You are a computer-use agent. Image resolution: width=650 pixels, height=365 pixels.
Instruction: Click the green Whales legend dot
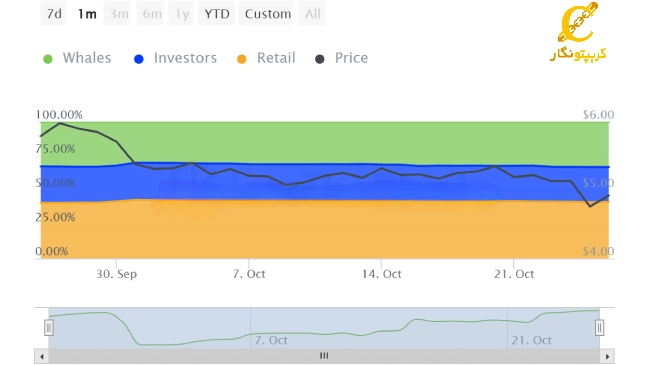pyautogui.click(x=48, y=59)
